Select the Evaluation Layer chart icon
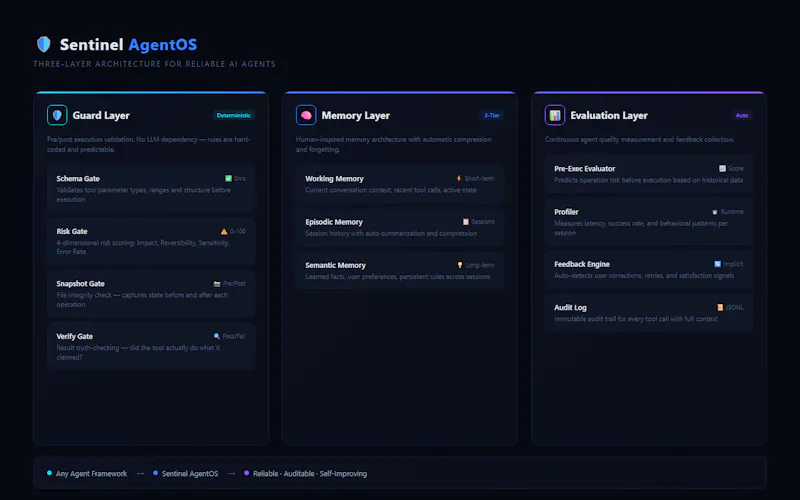The width and height of the screenshot is (800, 500). [x=555, y=115]
